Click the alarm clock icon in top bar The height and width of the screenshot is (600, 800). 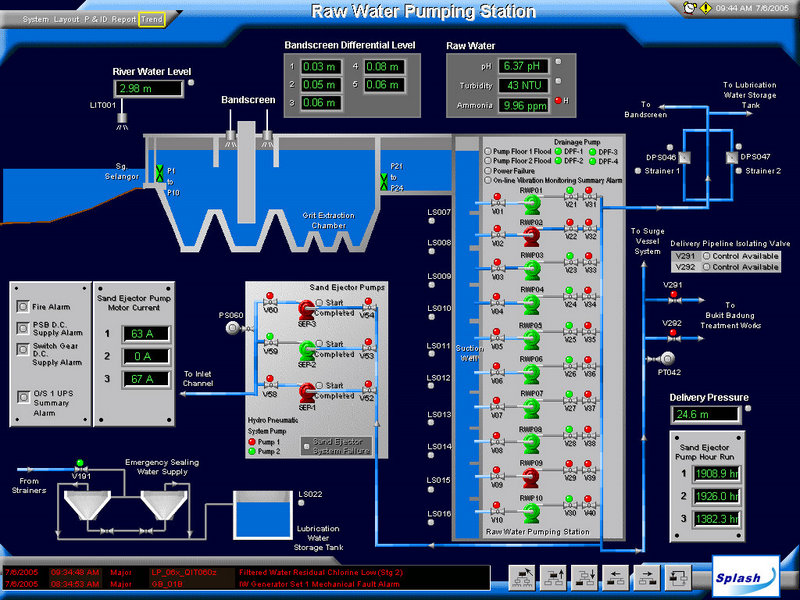689,8
